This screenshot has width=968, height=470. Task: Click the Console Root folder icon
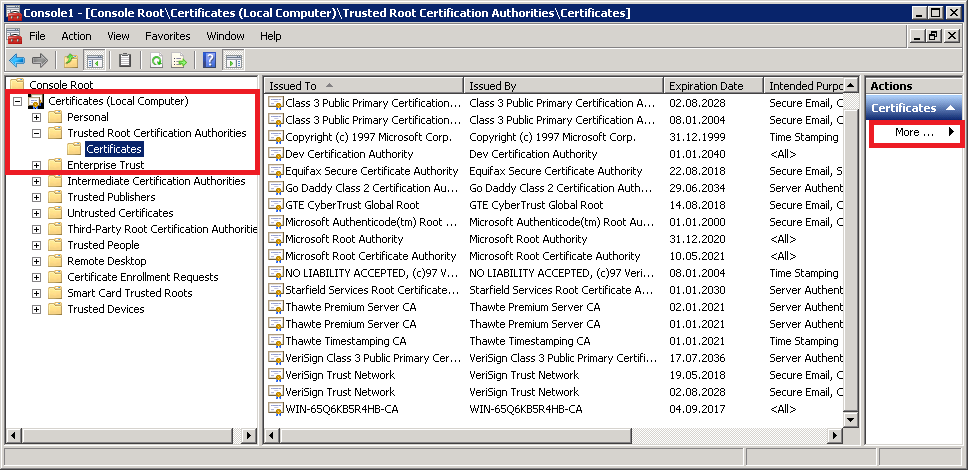coord(17,84)
